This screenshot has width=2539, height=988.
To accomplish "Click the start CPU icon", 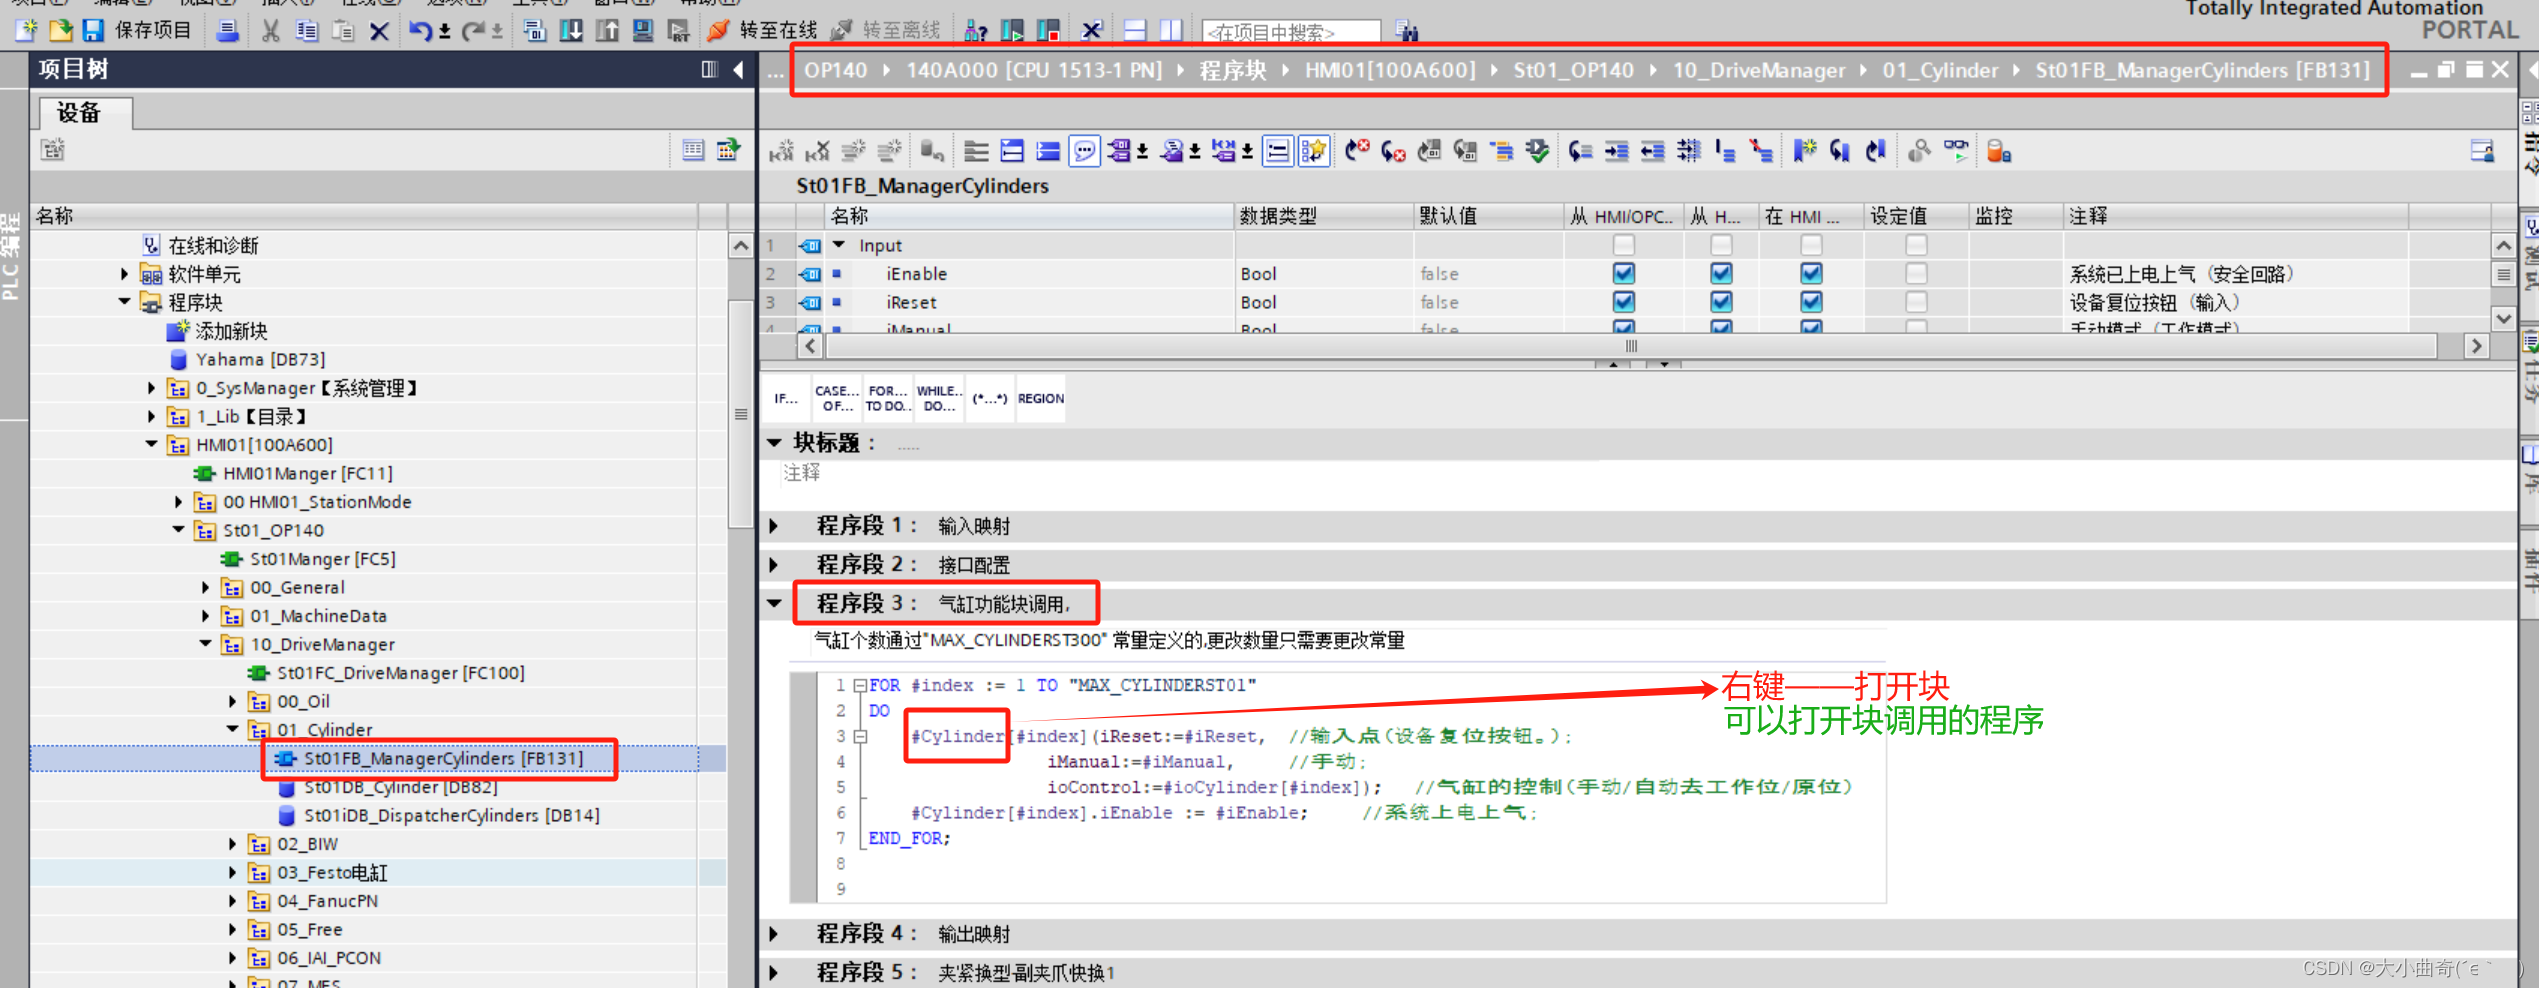I will point(1012,30).
